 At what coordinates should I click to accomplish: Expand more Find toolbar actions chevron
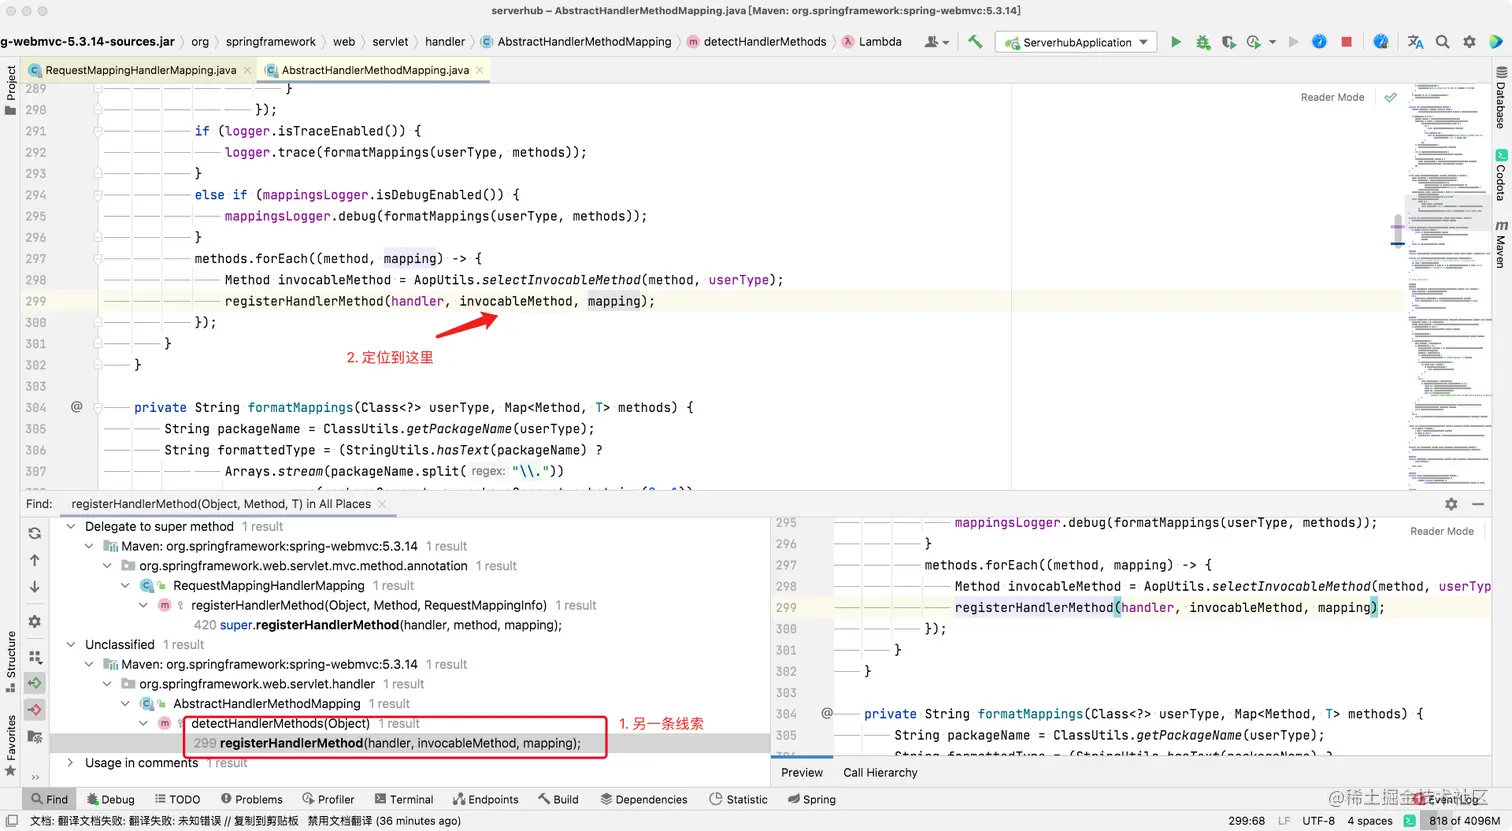tap(35, 777)
